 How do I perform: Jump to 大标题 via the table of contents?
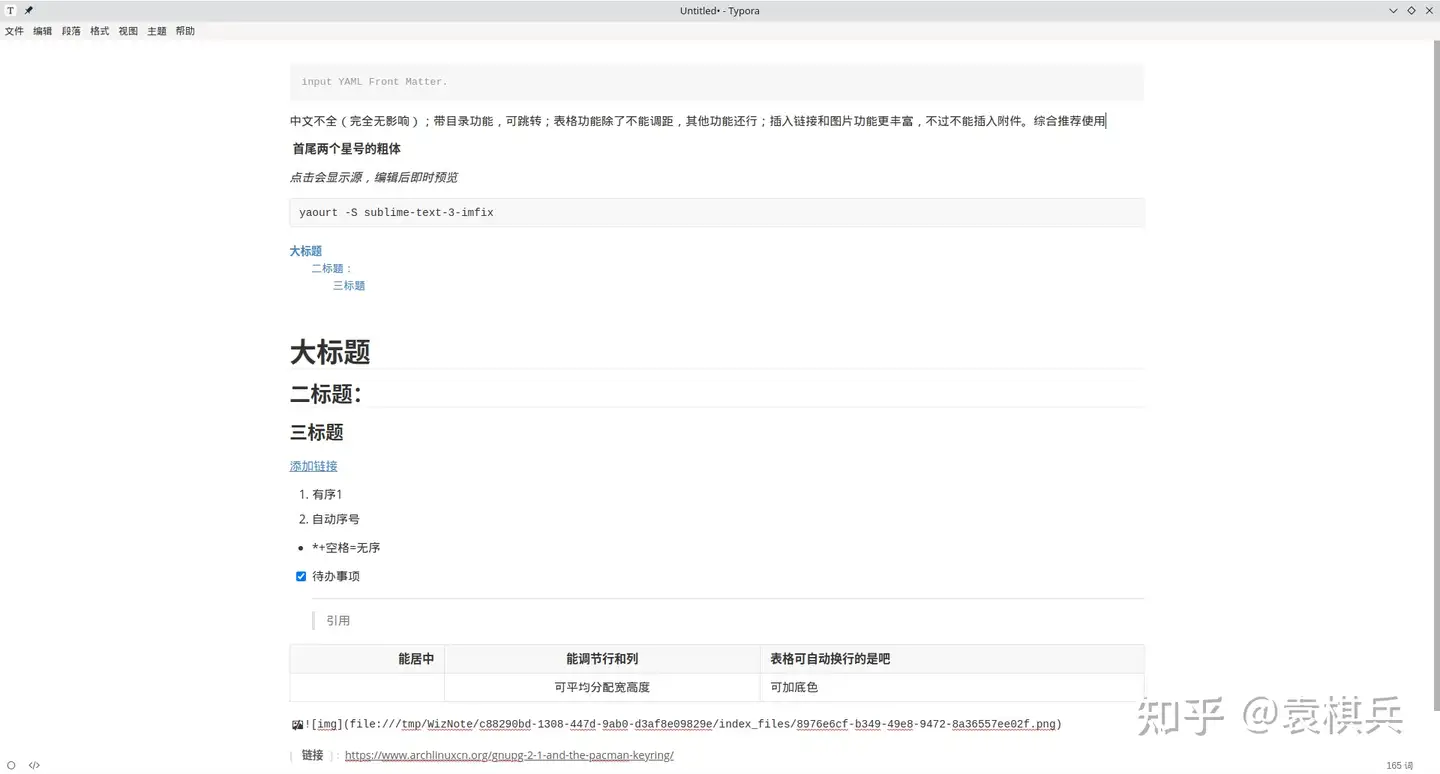[306, 251]
